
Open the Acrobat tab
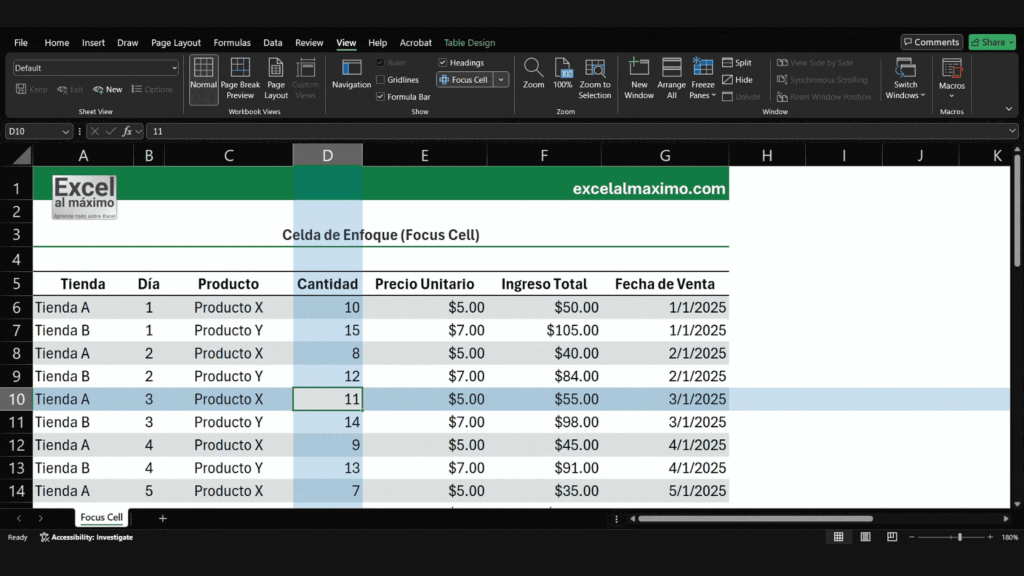(415, 42)
